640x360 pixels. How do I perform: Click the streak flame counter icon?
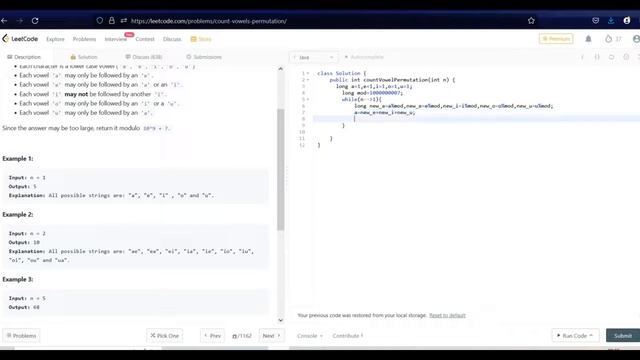[609, 39]
